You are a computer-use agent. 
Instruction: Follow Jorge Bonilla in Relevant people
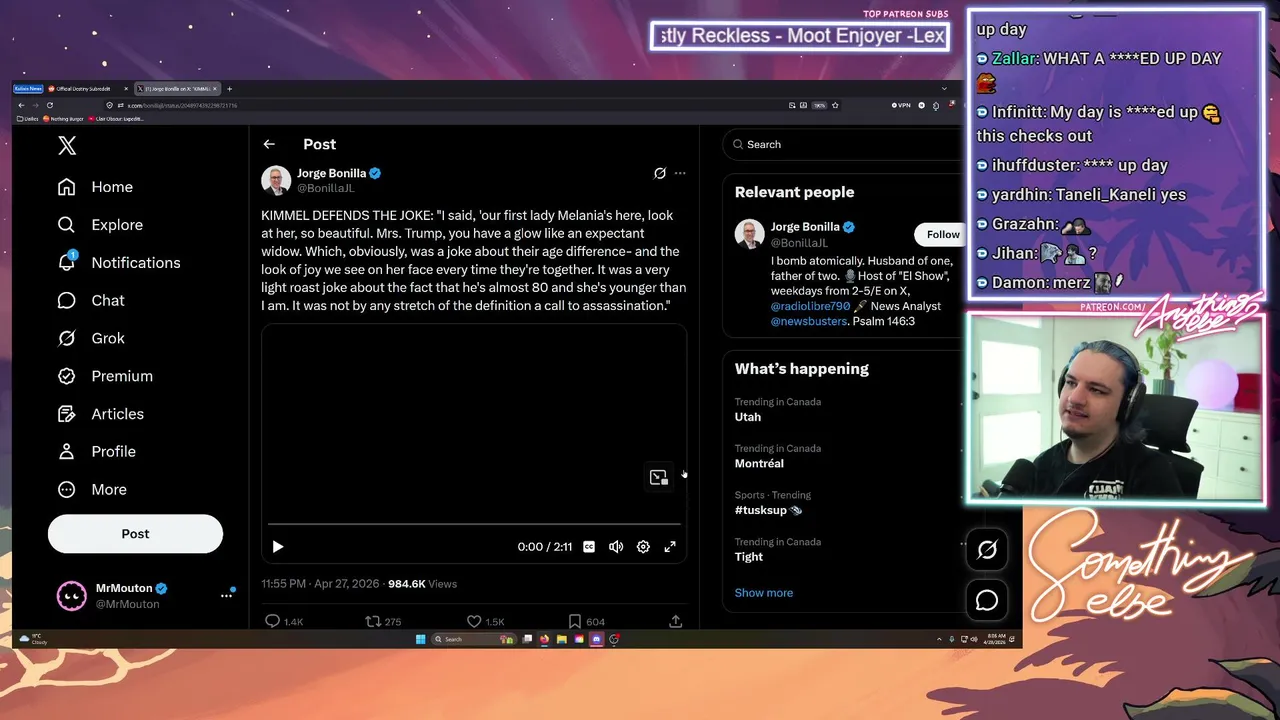pyautogui.click(x=942, y=234)
